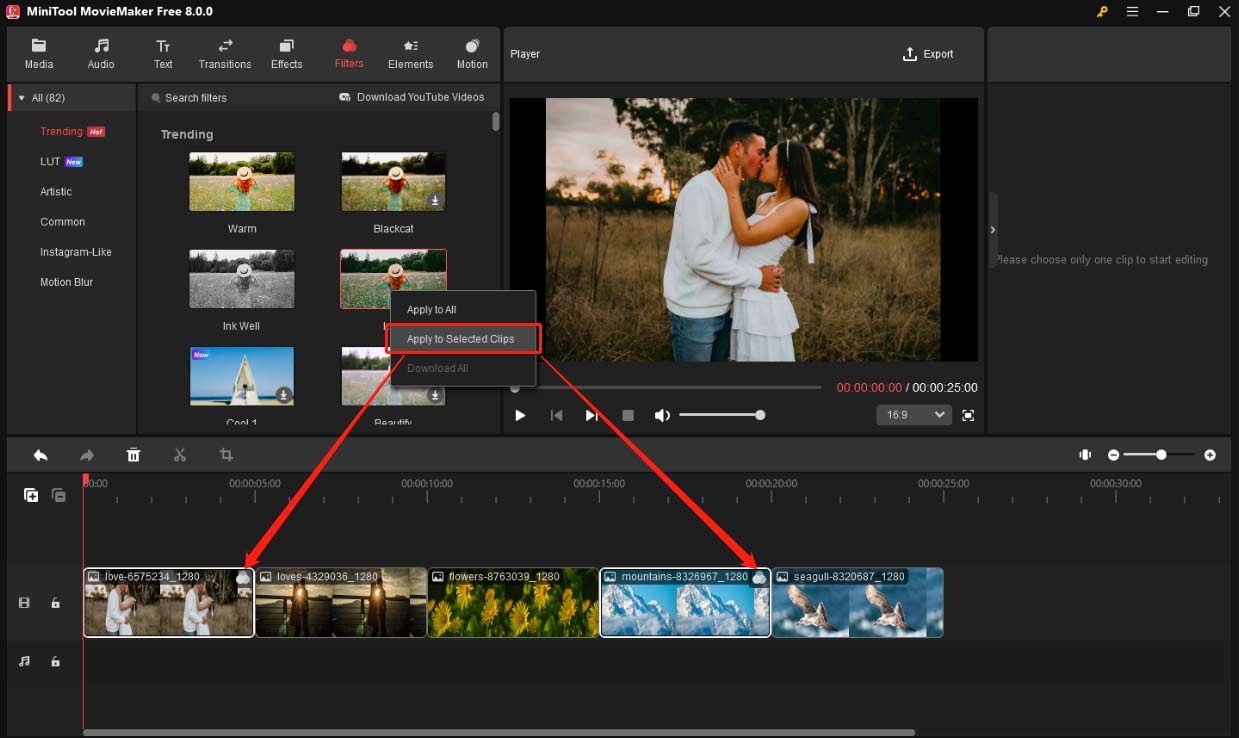Viewport: 1239px width, 738px height.
Task: Expand the collapsed properties panel arrow
Action: point(993,230)
